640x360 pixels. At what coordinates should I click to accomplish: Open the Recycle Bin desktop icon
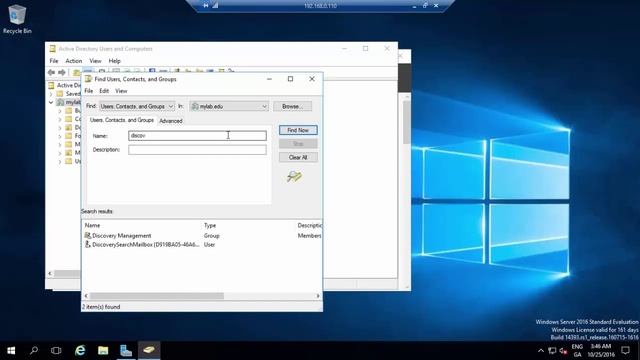tap(17, 18)
